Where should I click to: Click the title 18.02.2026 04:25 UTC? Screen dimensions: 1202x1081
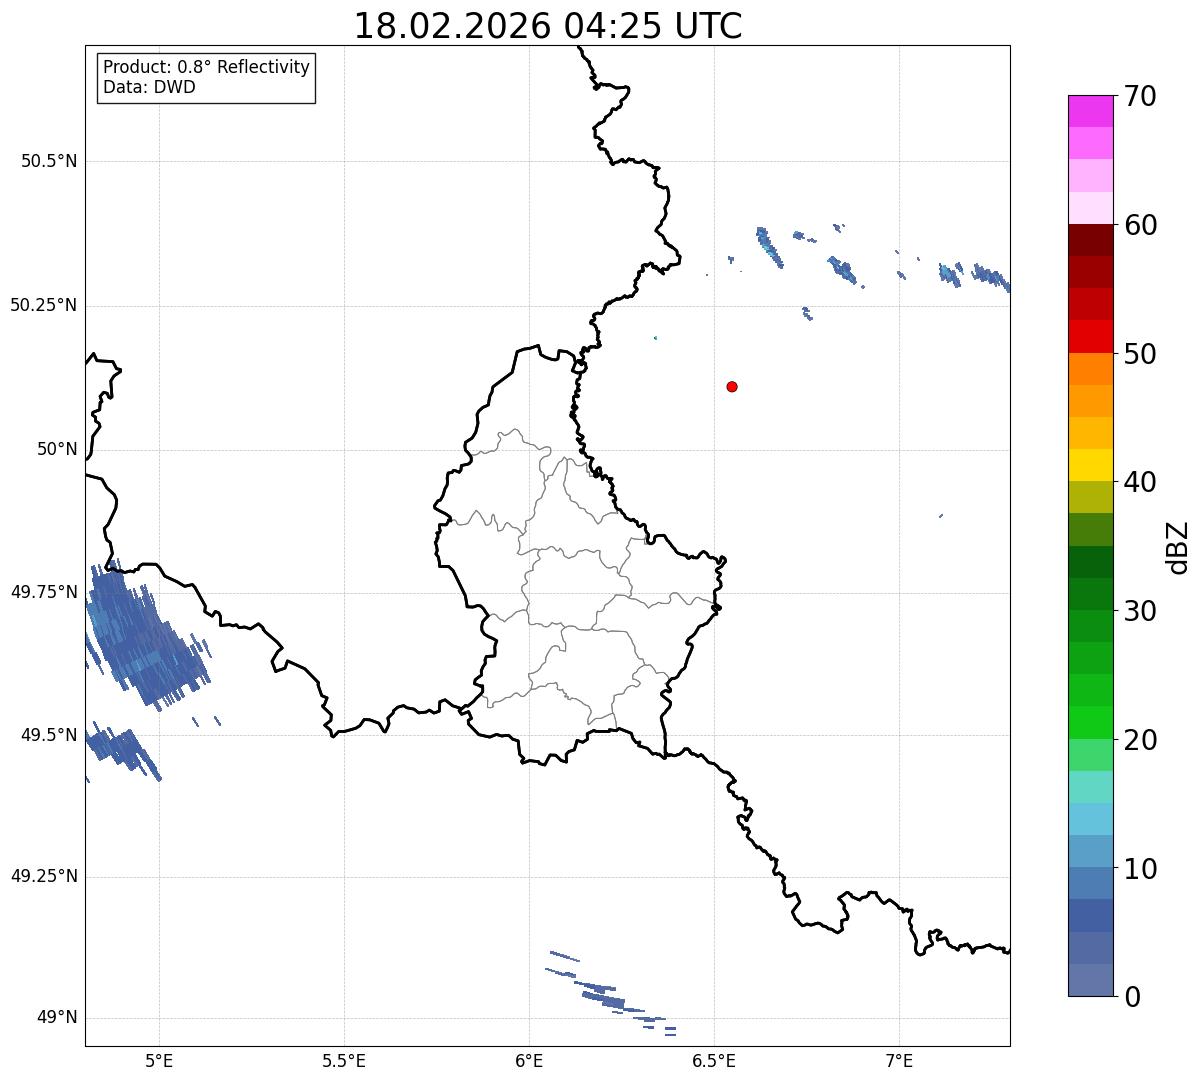[x=548, y=26]
